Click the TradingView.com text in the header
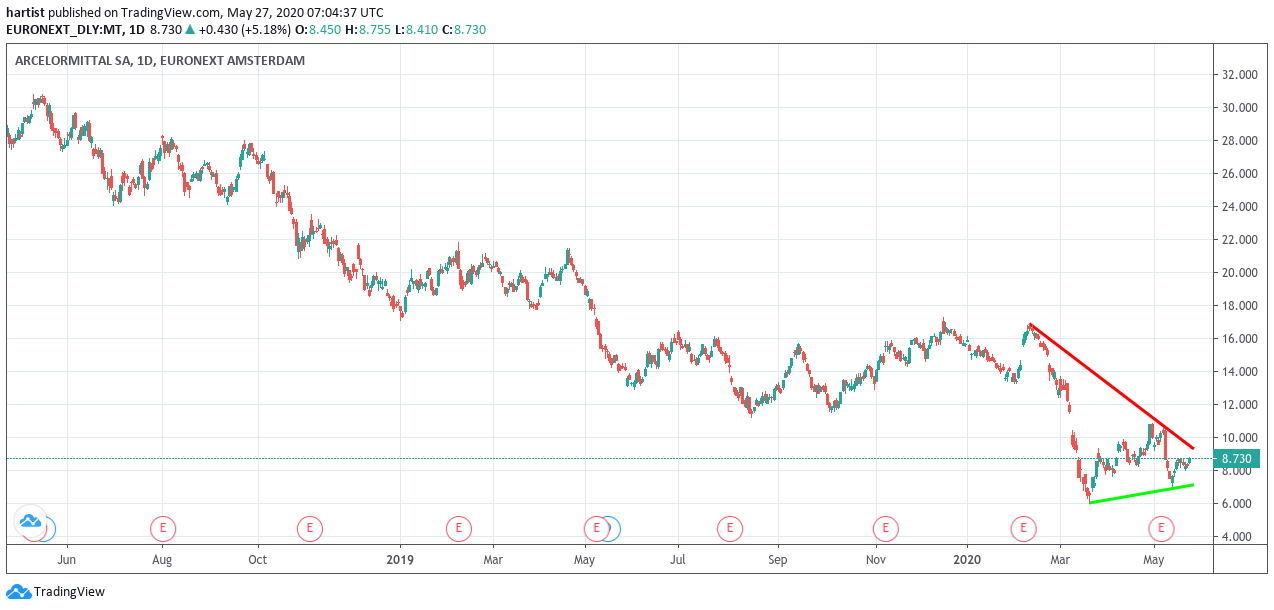The width and height of the screenshot is (1274, 610). [169, 13]
